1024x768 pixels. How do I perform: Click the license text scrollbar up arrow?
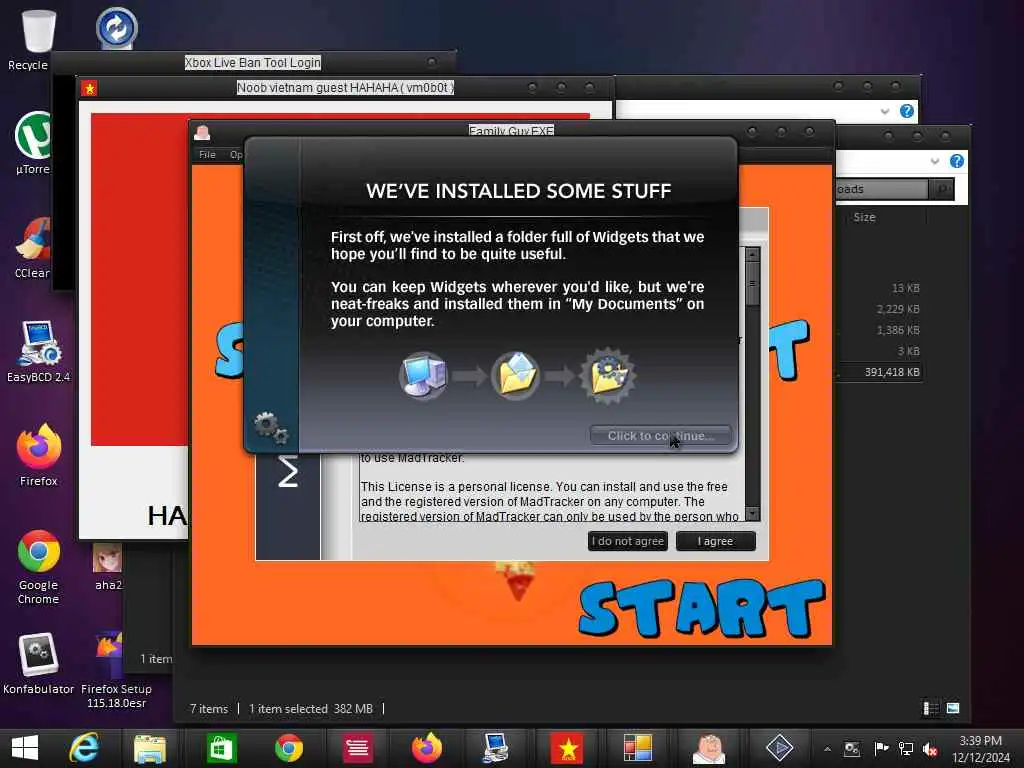pyautogui.click(x=752, y=254)
